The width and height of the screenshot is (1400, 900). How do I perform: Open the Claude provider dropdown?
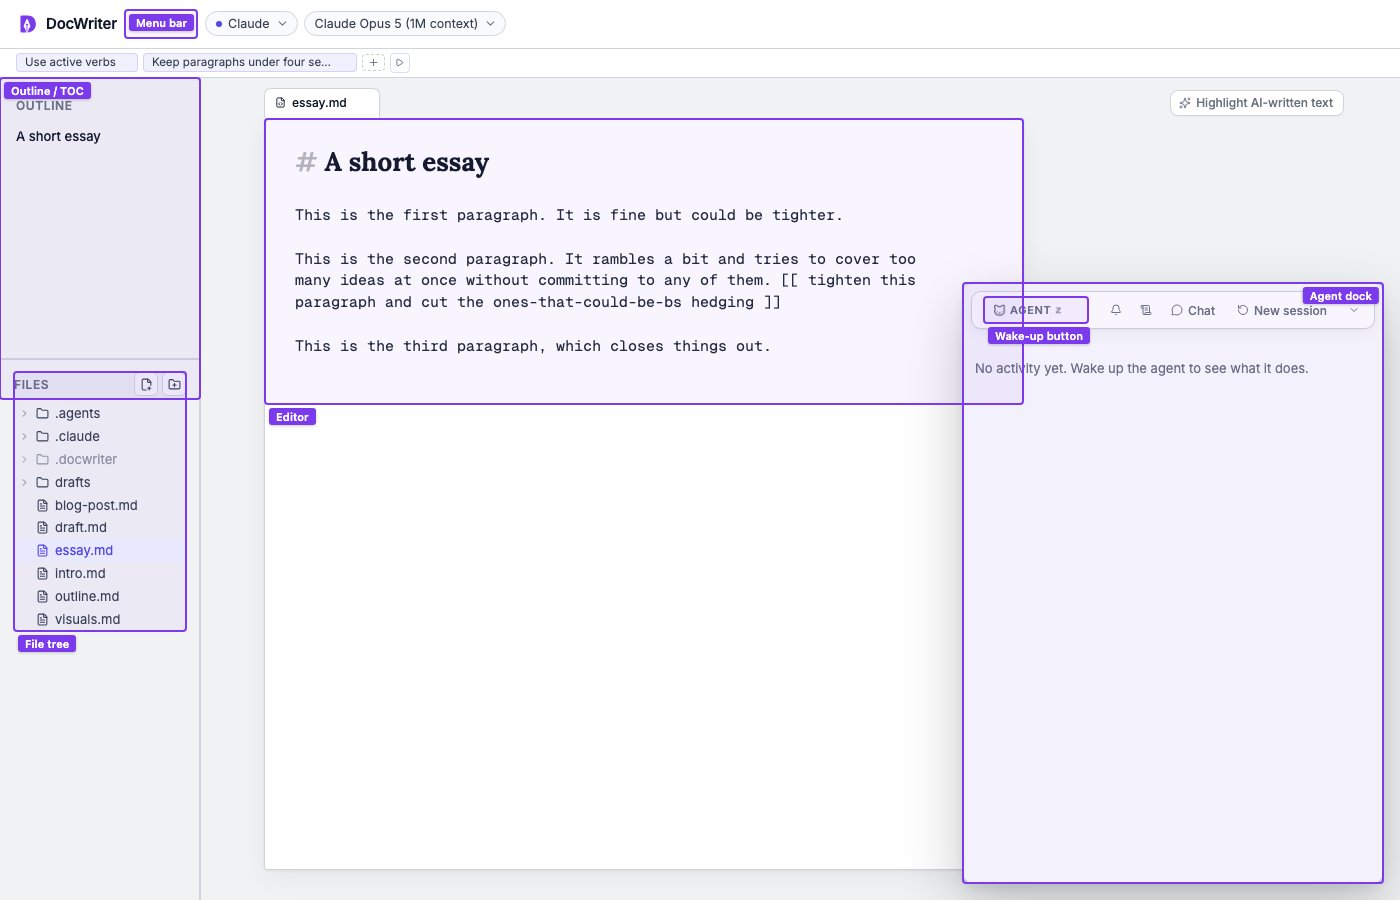(251, 24)
